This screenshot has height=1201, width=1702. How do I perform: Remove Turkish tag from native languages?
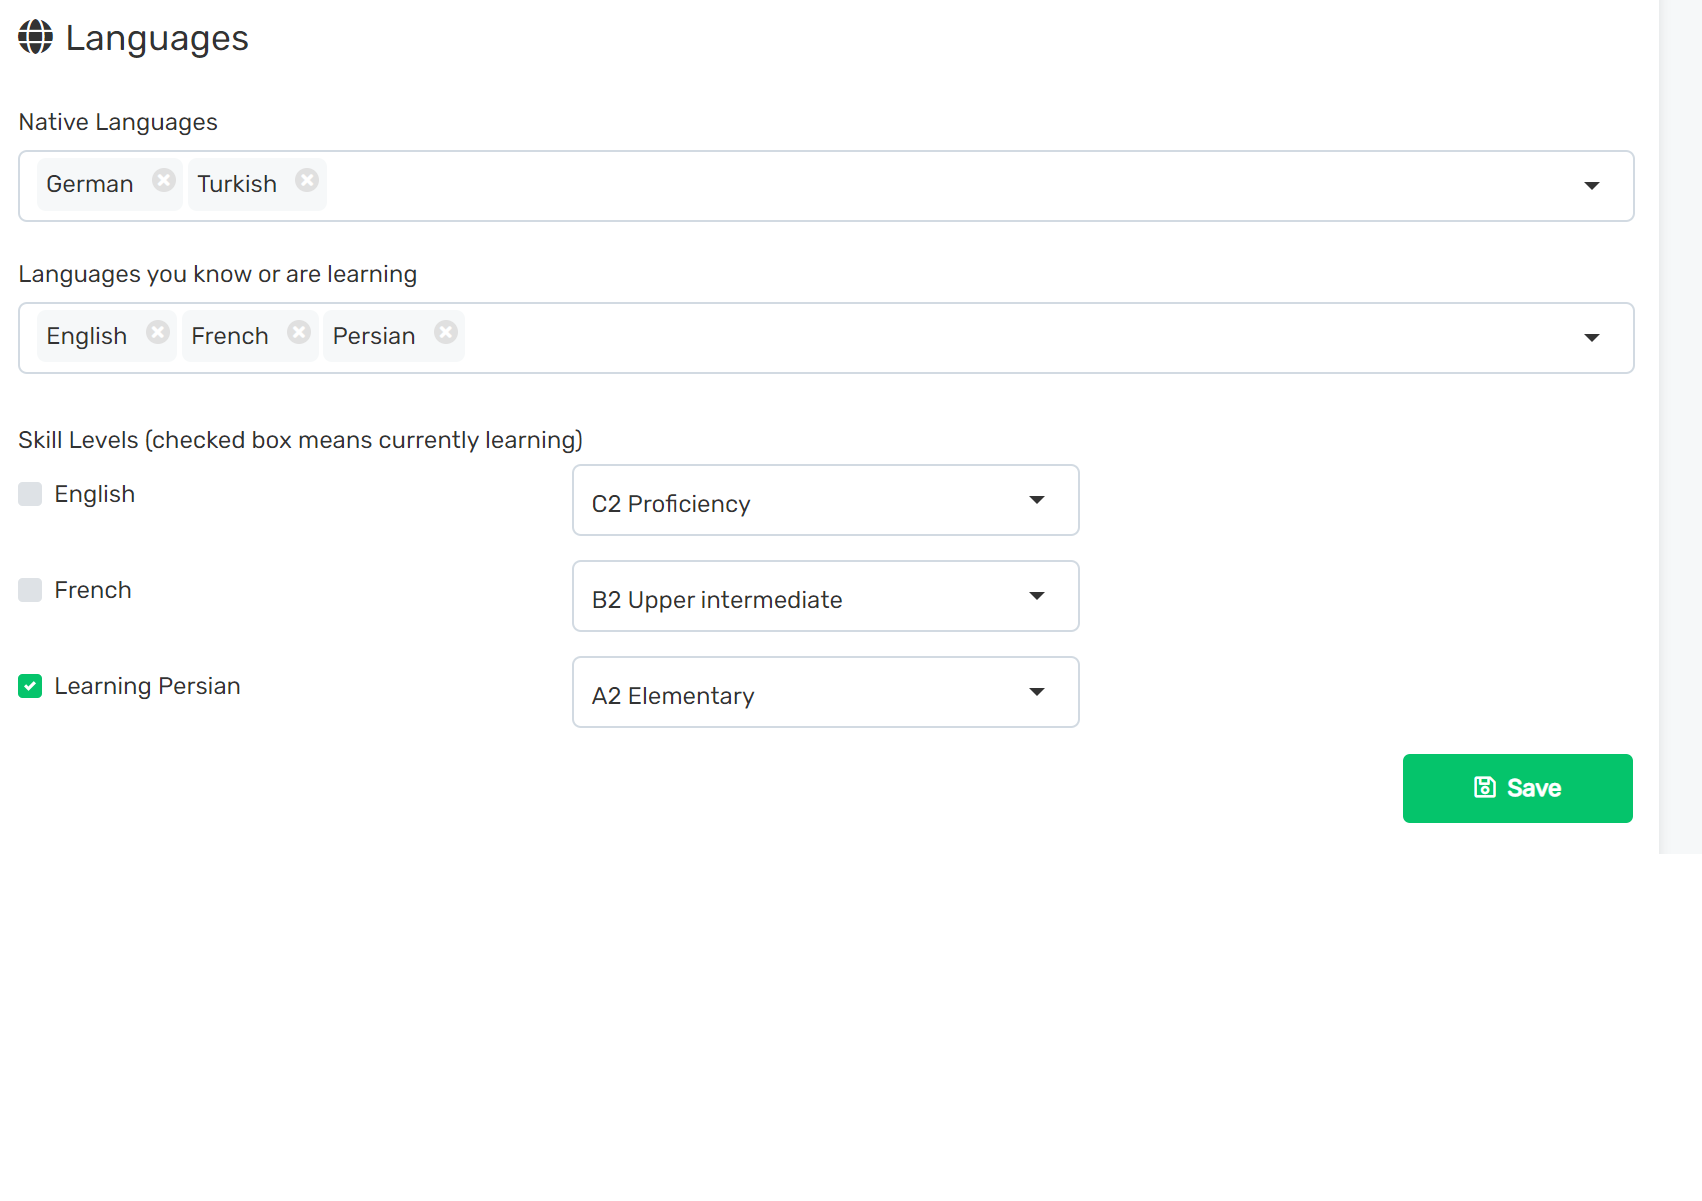307,180
